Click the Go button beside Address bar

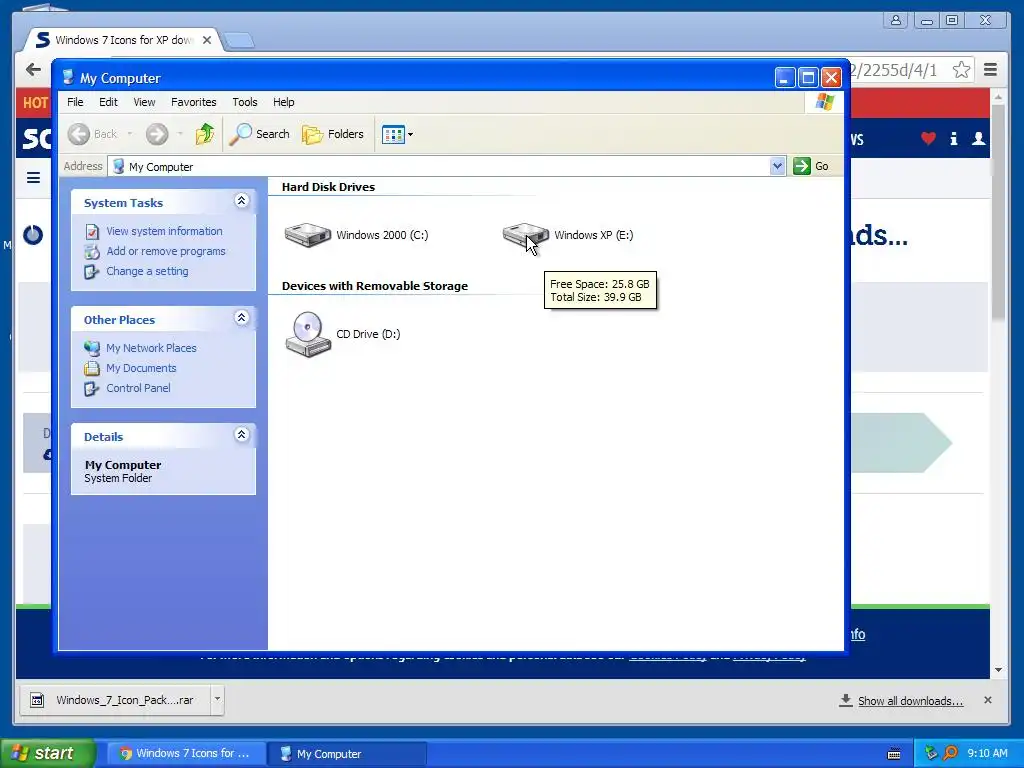click(x=811, y=166)
